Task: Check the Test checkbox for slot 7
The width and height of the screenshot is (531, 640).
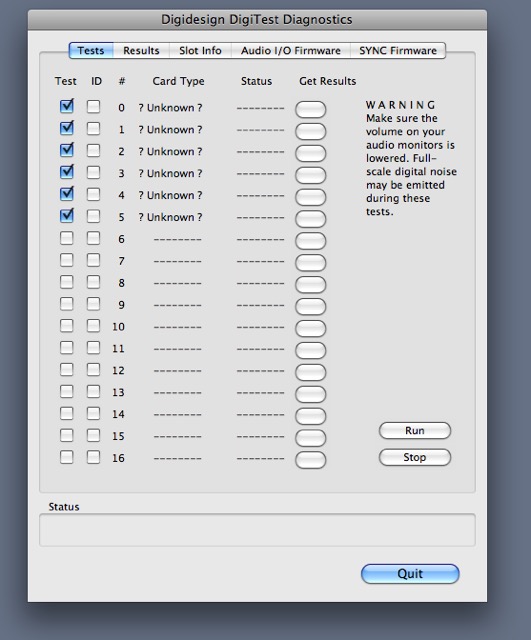Action: [x=67, y=260]
